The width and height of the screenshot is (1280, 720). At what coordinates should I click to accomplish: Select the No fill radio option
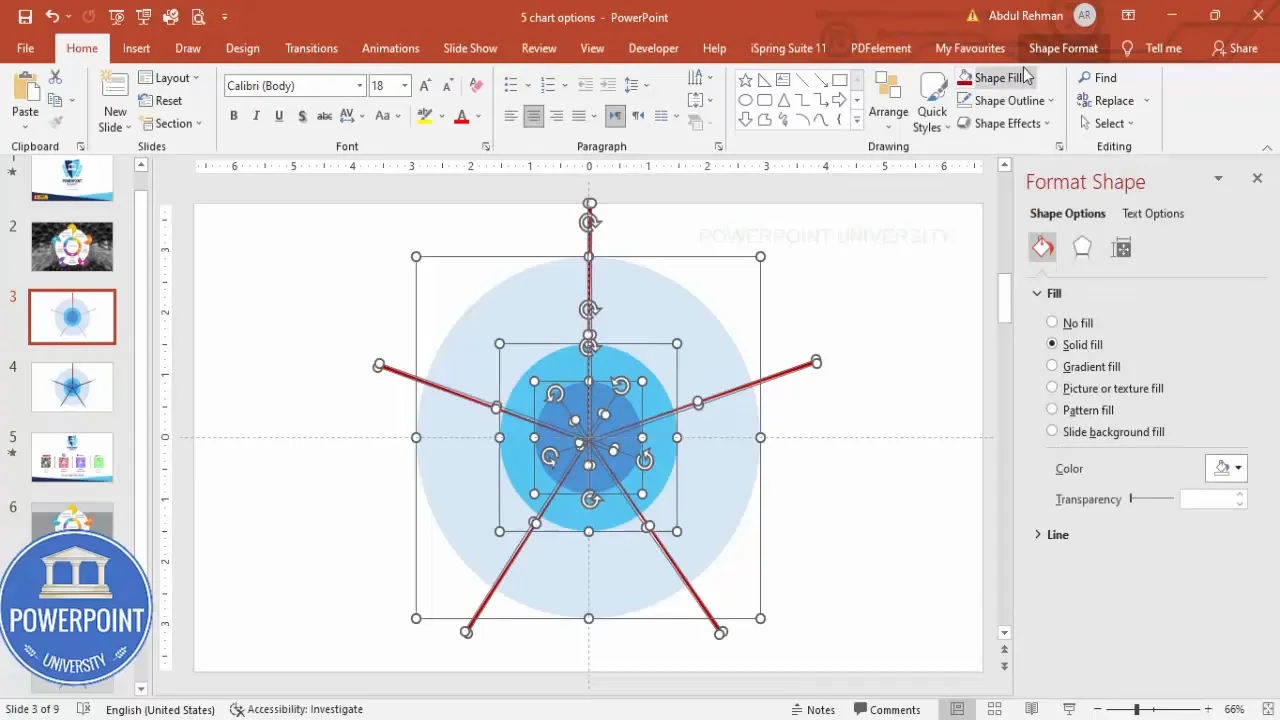tap(1052, 323)
